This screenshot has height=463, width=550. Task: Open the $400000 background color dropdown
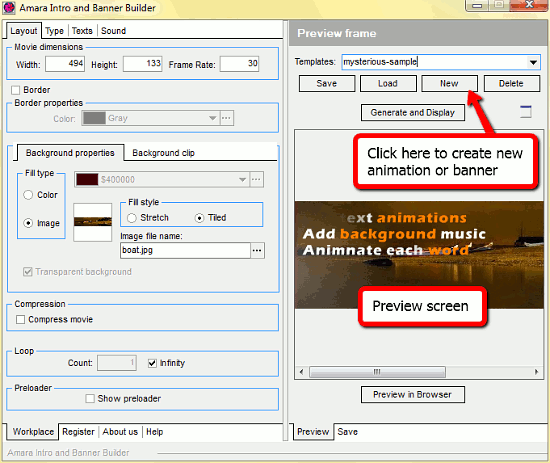tap(242, 180)
